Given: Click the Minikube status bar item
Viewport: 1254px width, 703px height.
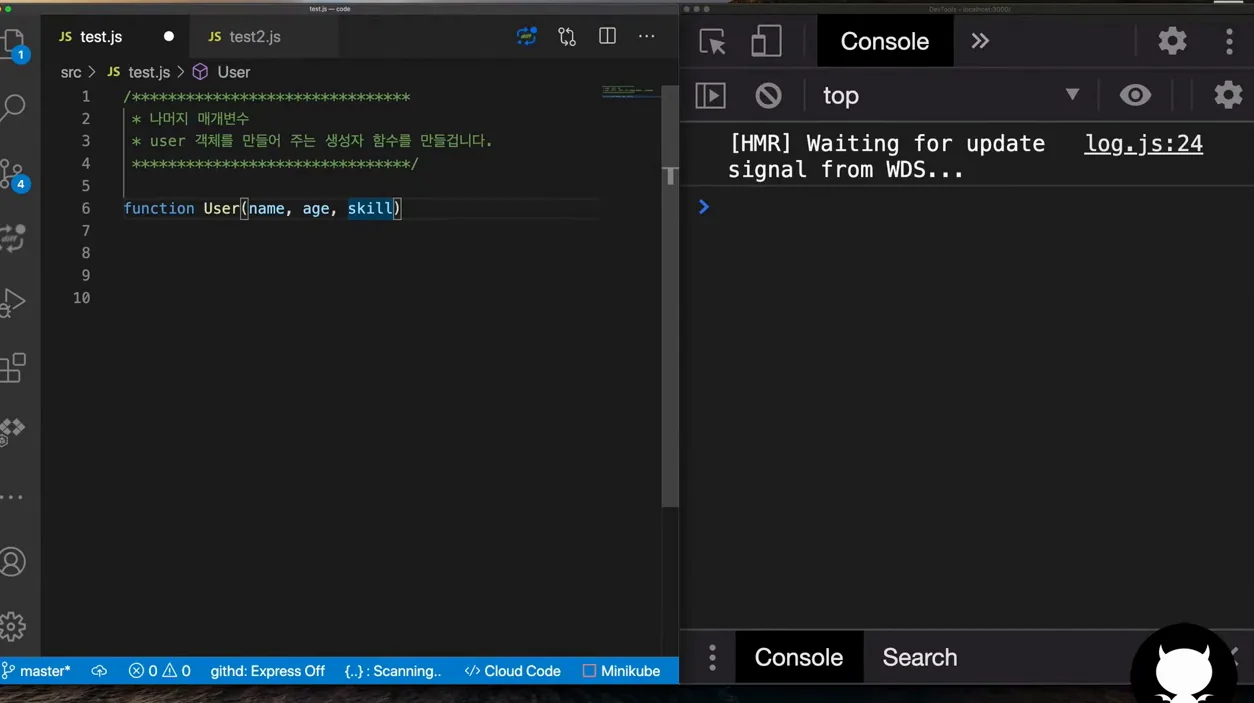Looking at the screenshot, I should 621,671.
